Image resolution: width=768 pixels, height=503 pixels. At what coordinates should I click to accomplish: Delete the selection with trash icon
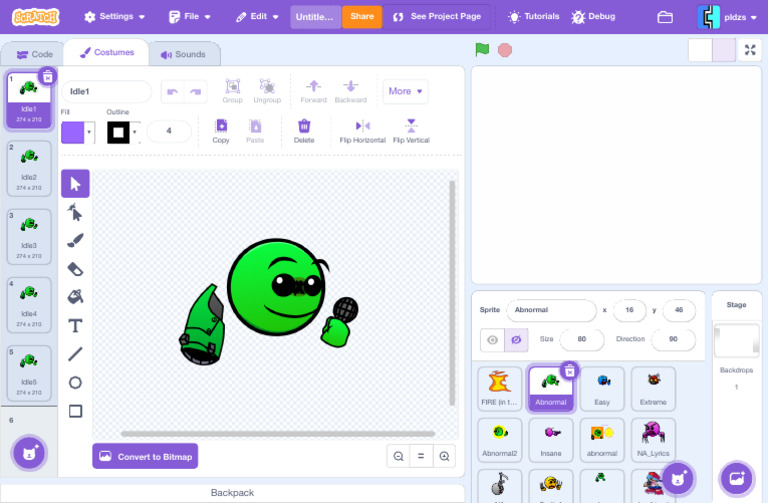point(304,131)
